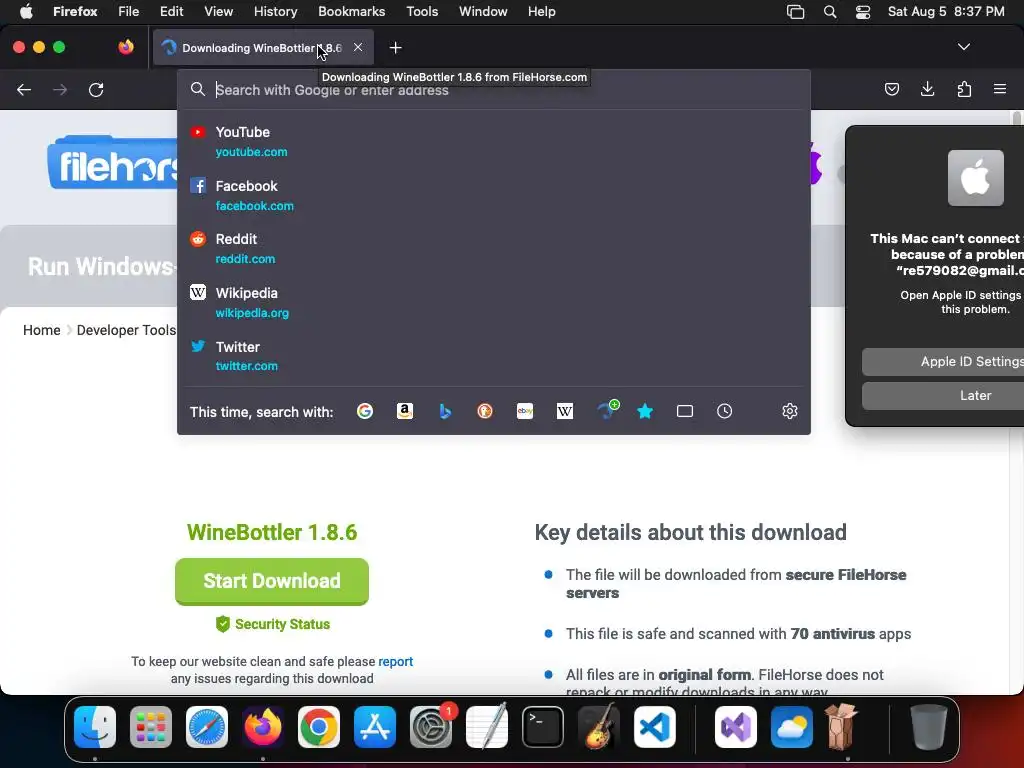
Task: Open the History menu
Action: pyautogui.click(x=276, y=12)
